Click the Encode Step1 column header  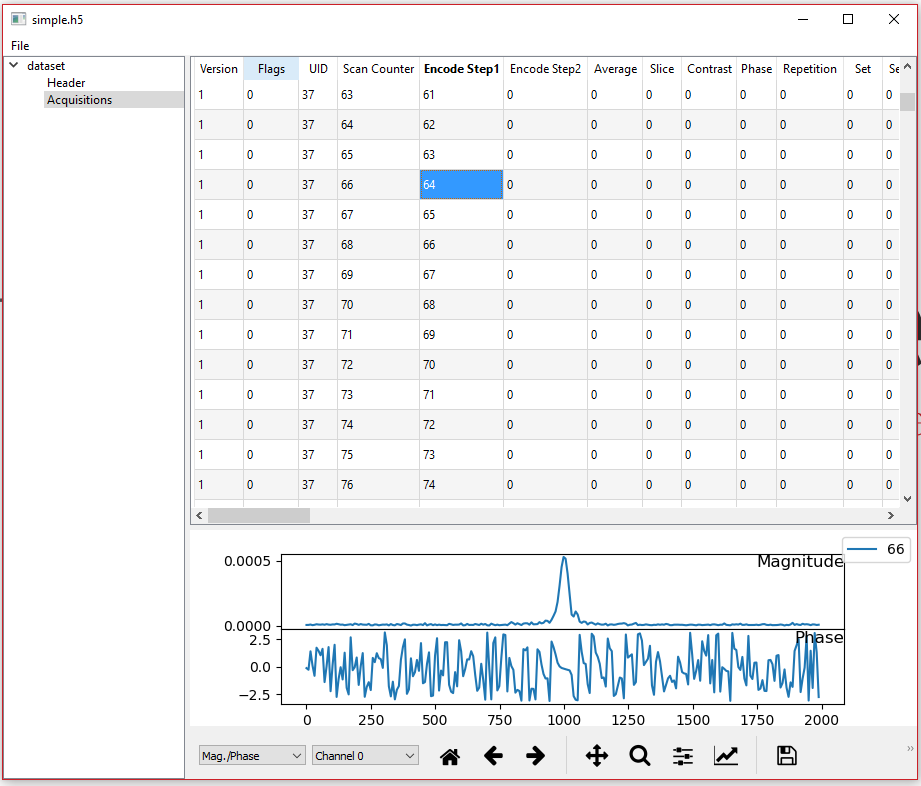[461, 69]
